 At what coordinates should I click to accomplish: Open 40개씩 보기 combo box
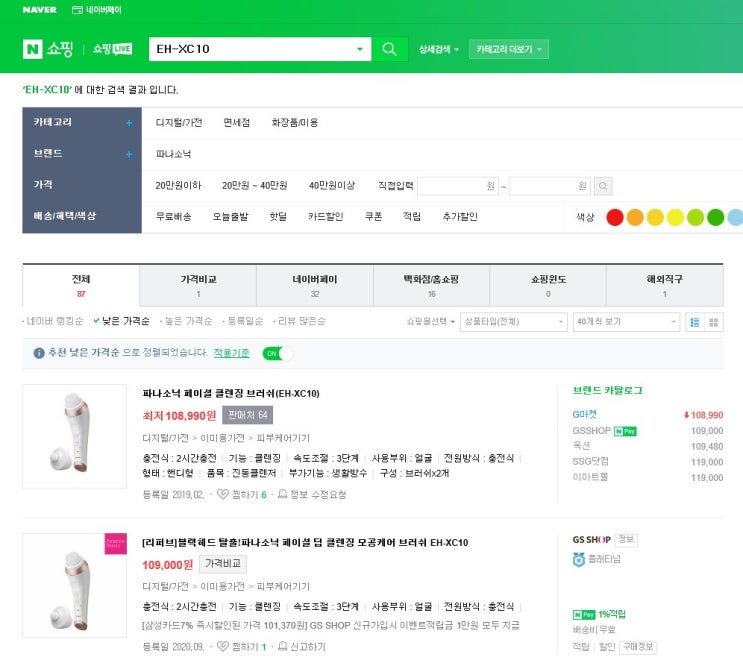[x=626, y=322]
